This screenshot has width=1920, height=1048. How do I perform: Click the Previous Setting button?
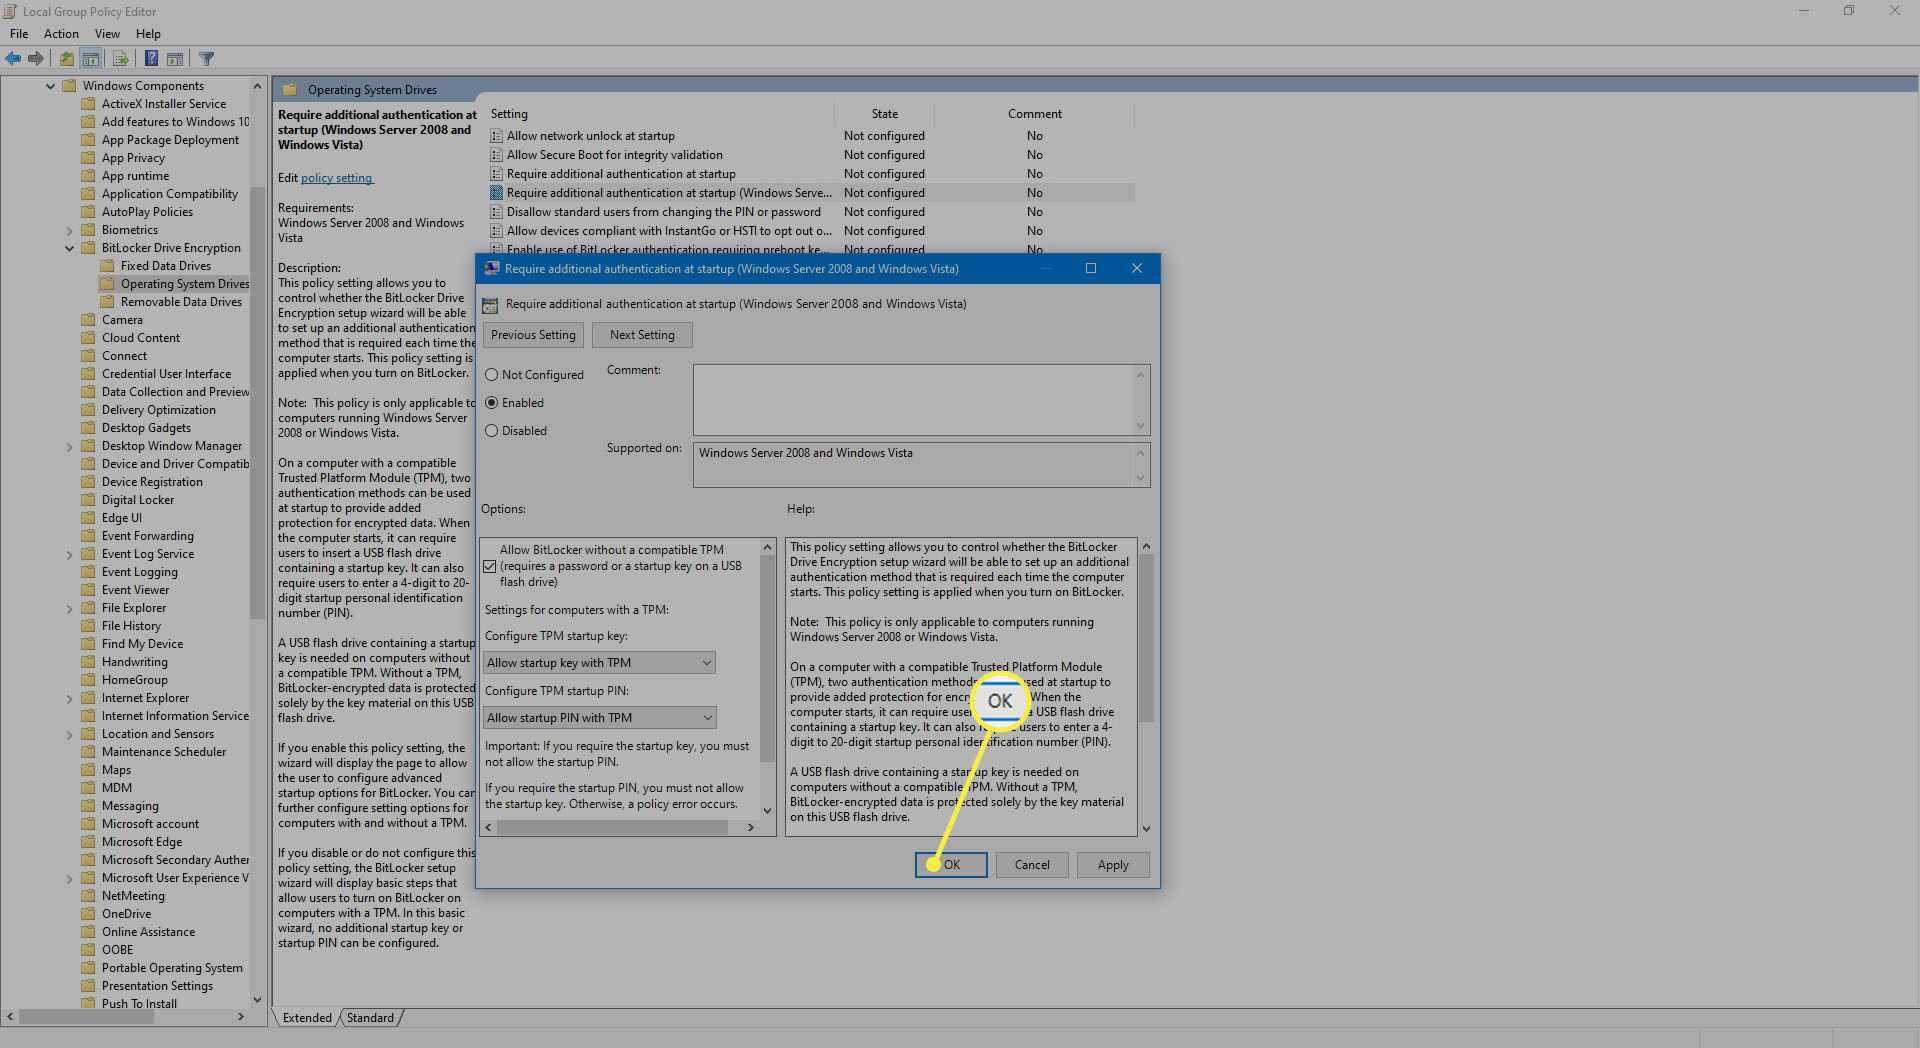tap(533, 335)
